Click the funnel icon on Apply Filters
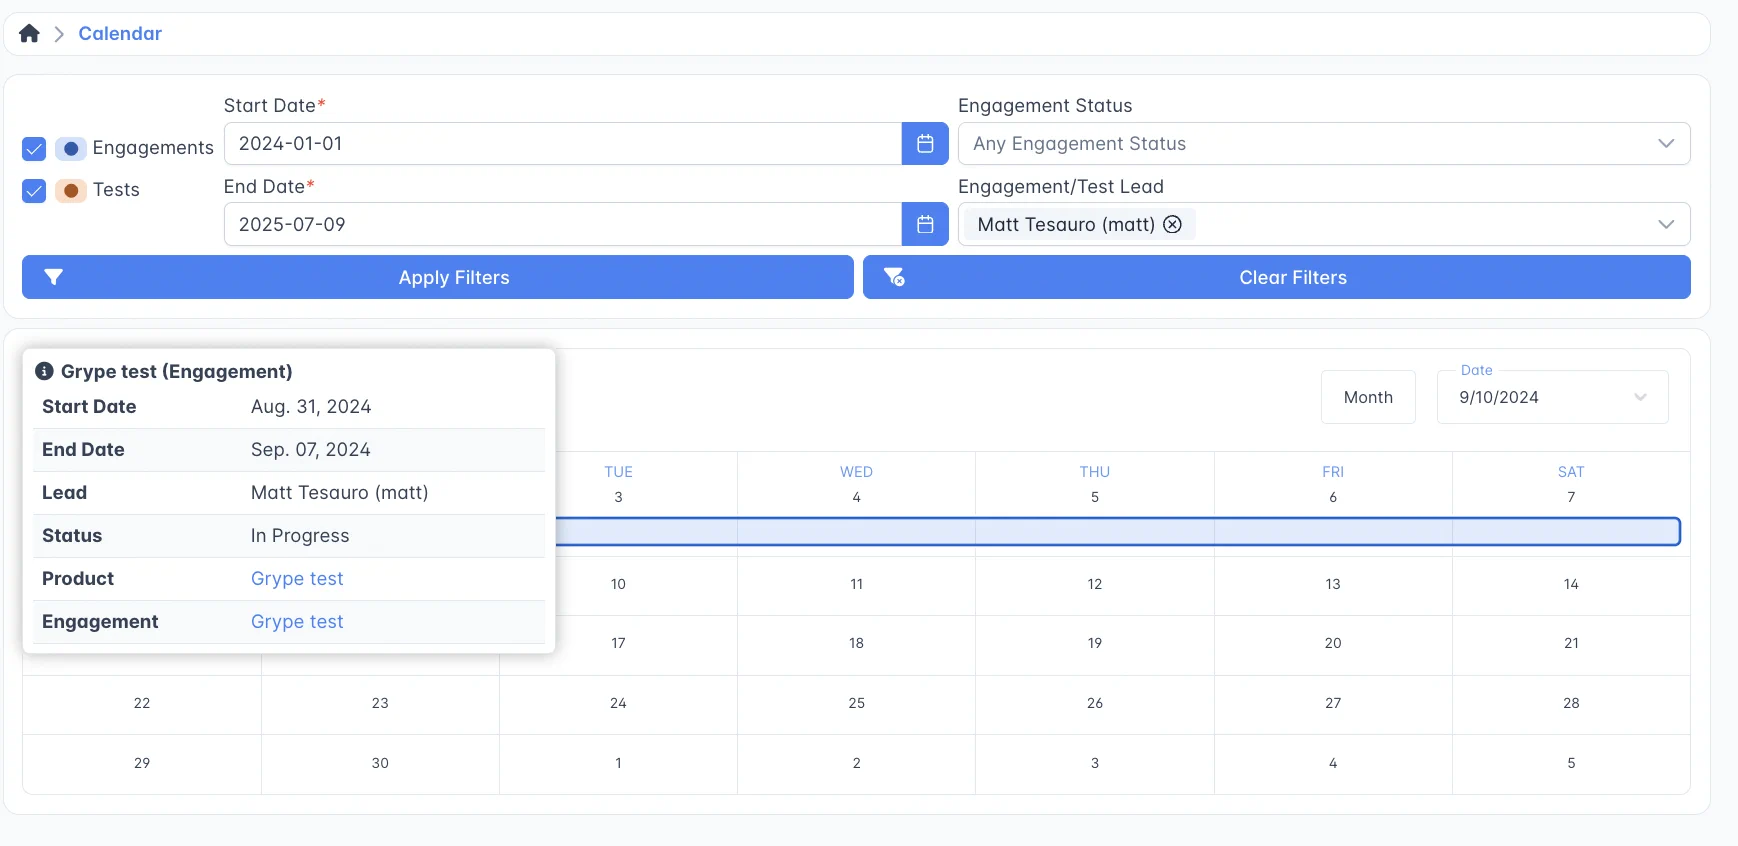Screen dimensions: 1738x846 pyautogui.click(x=54, y=278)
